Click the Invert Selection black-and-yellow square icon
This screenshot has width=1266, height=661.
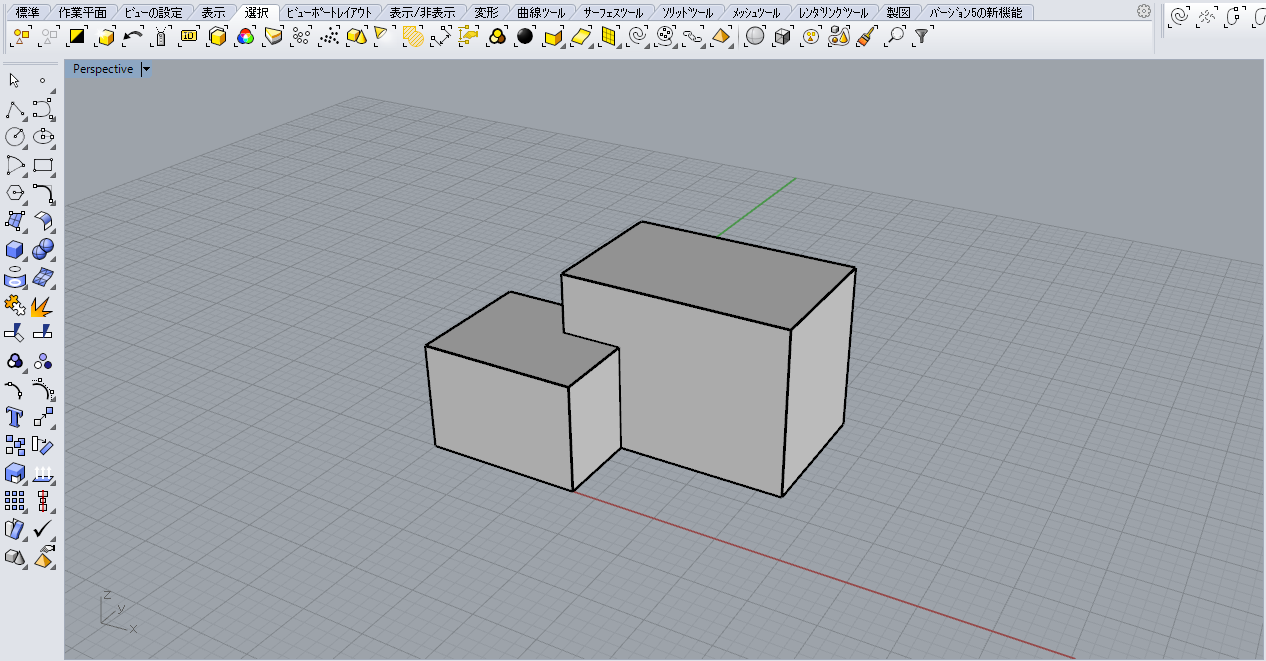(77, 36)
